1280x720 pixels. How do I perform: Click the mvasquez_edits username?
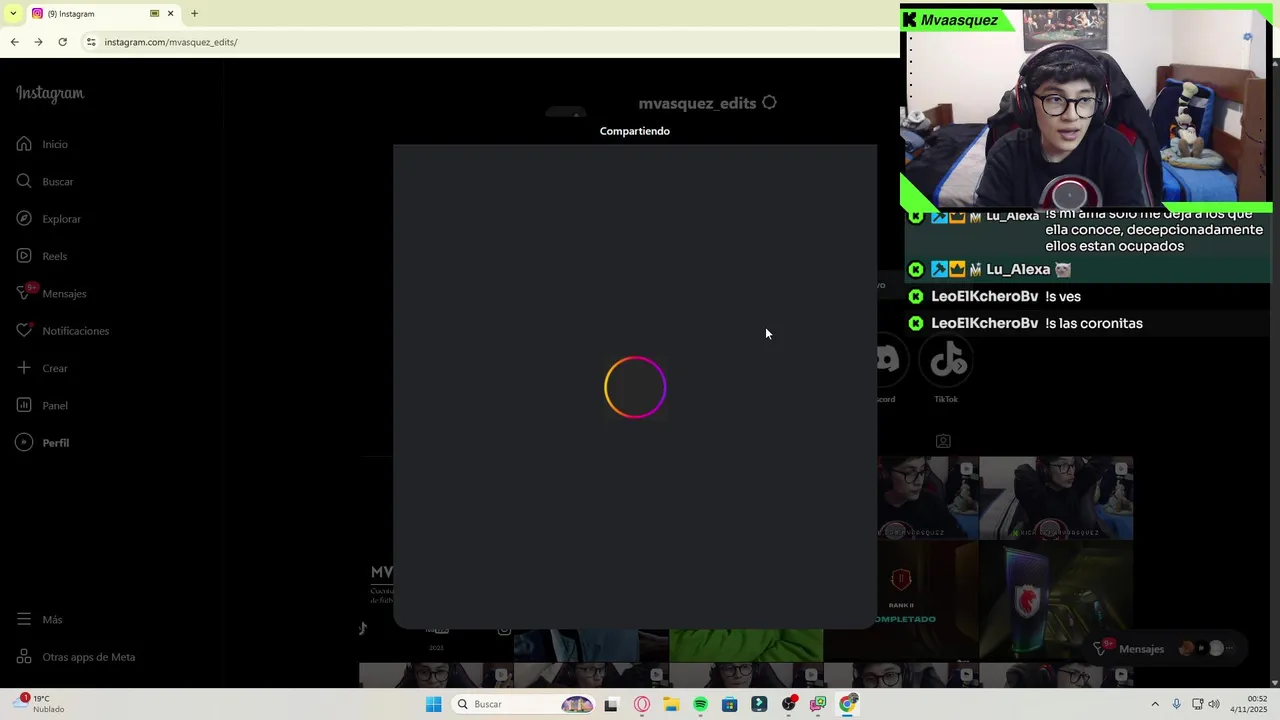pos(697,103)
